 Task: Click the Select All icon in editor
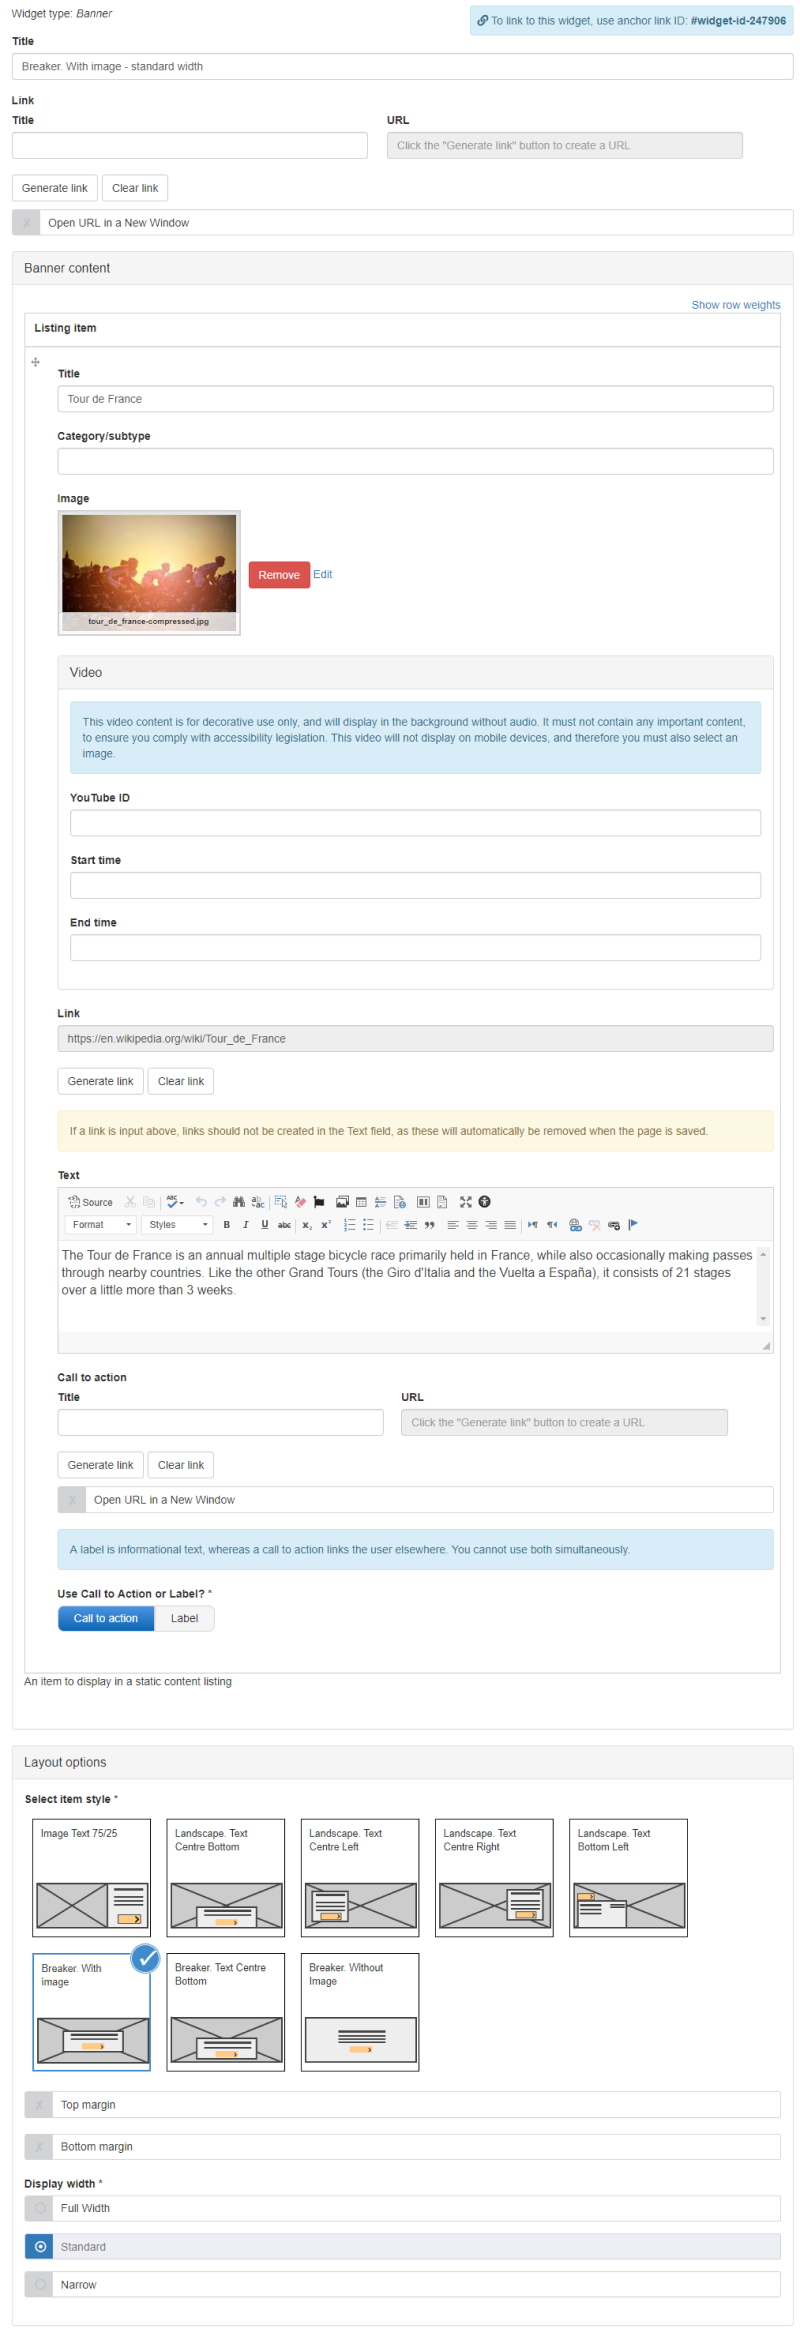pos(281,1202)
